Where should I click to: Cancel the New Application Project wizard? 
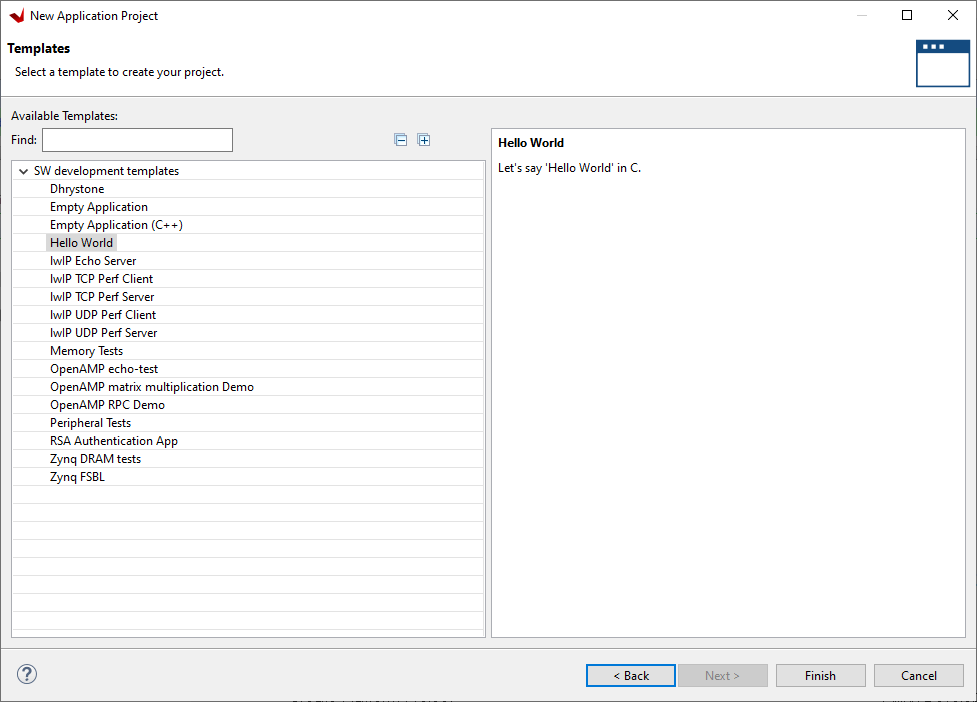pos(918,676)
